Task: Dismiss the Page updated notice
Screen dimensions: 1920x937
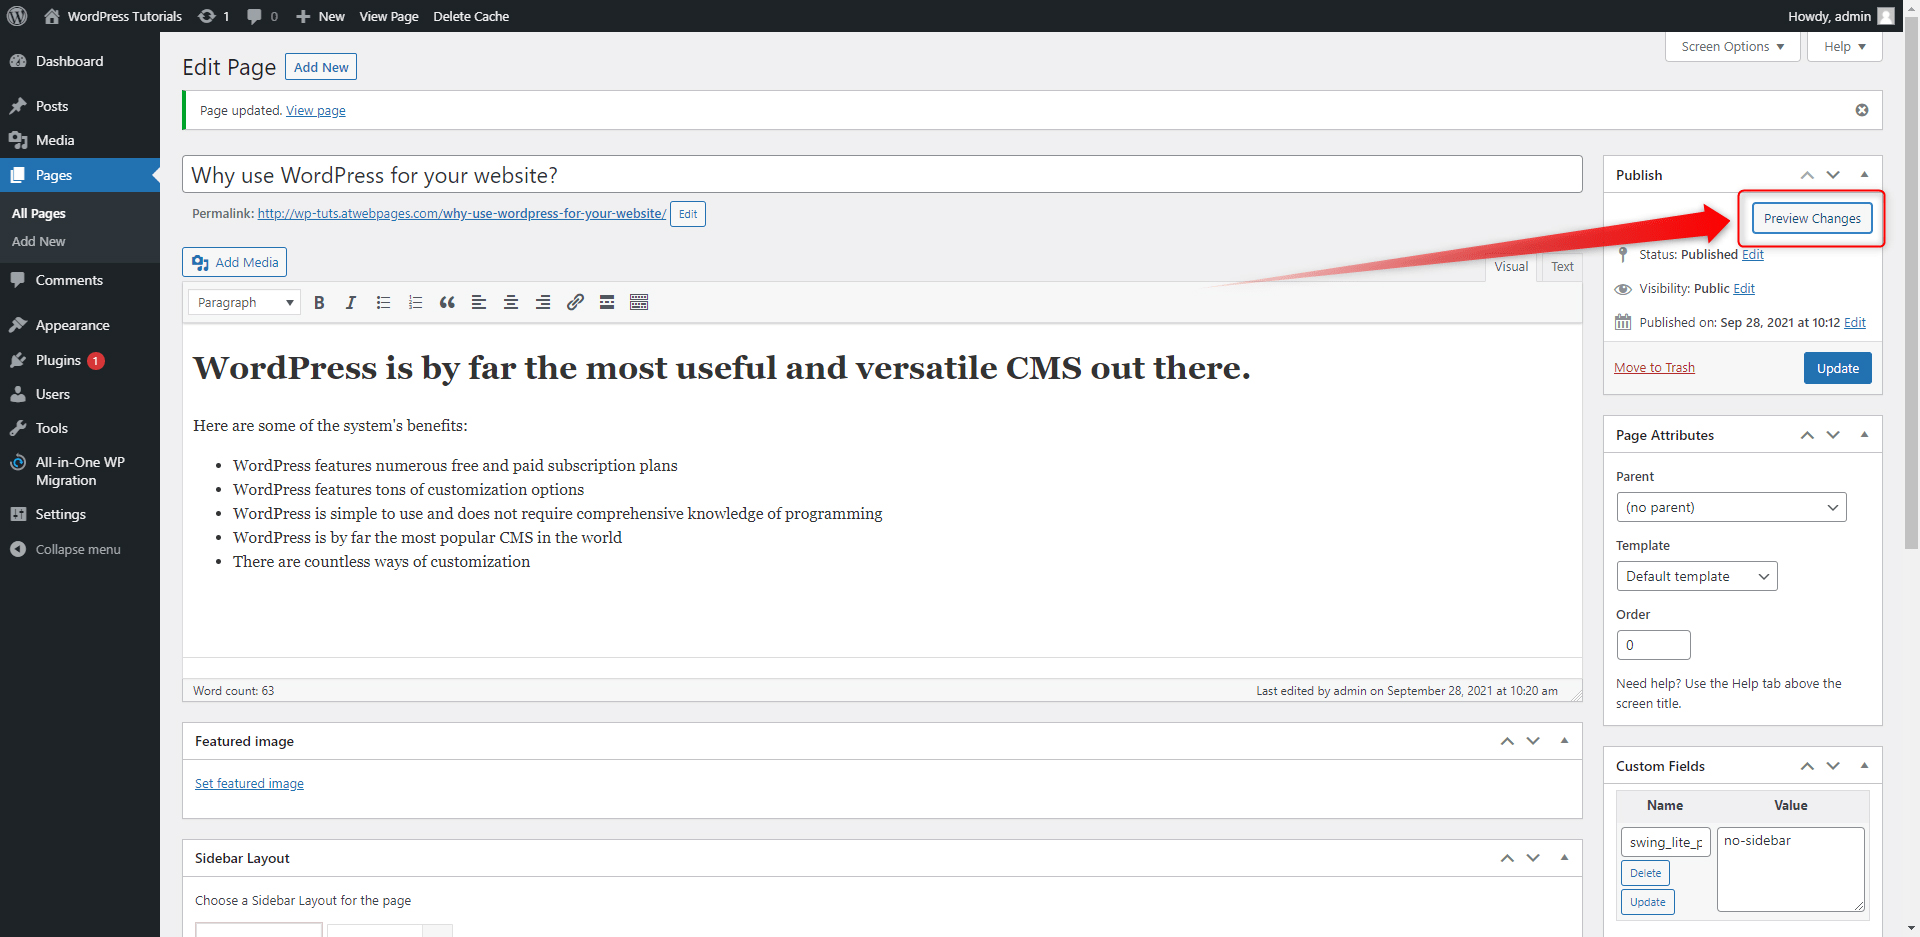Action: point(1862,110)
